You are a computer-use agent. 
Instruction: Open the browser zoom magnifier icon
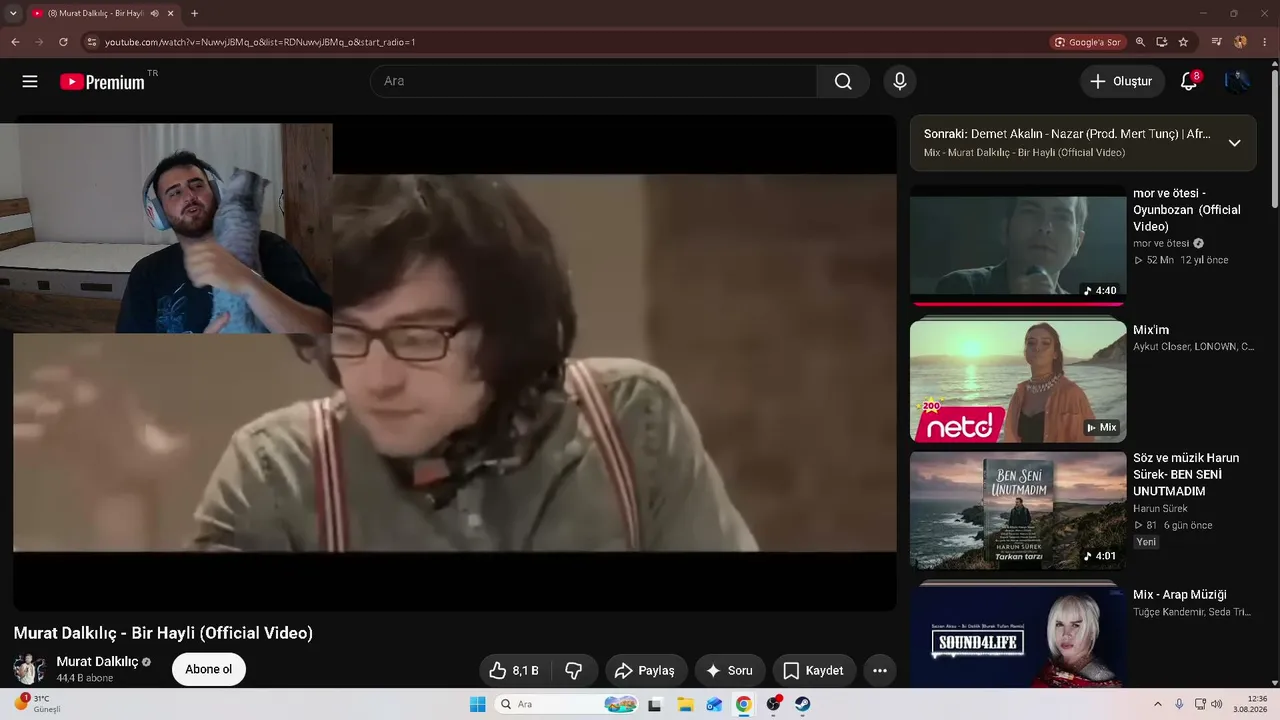pos(1140,42)
